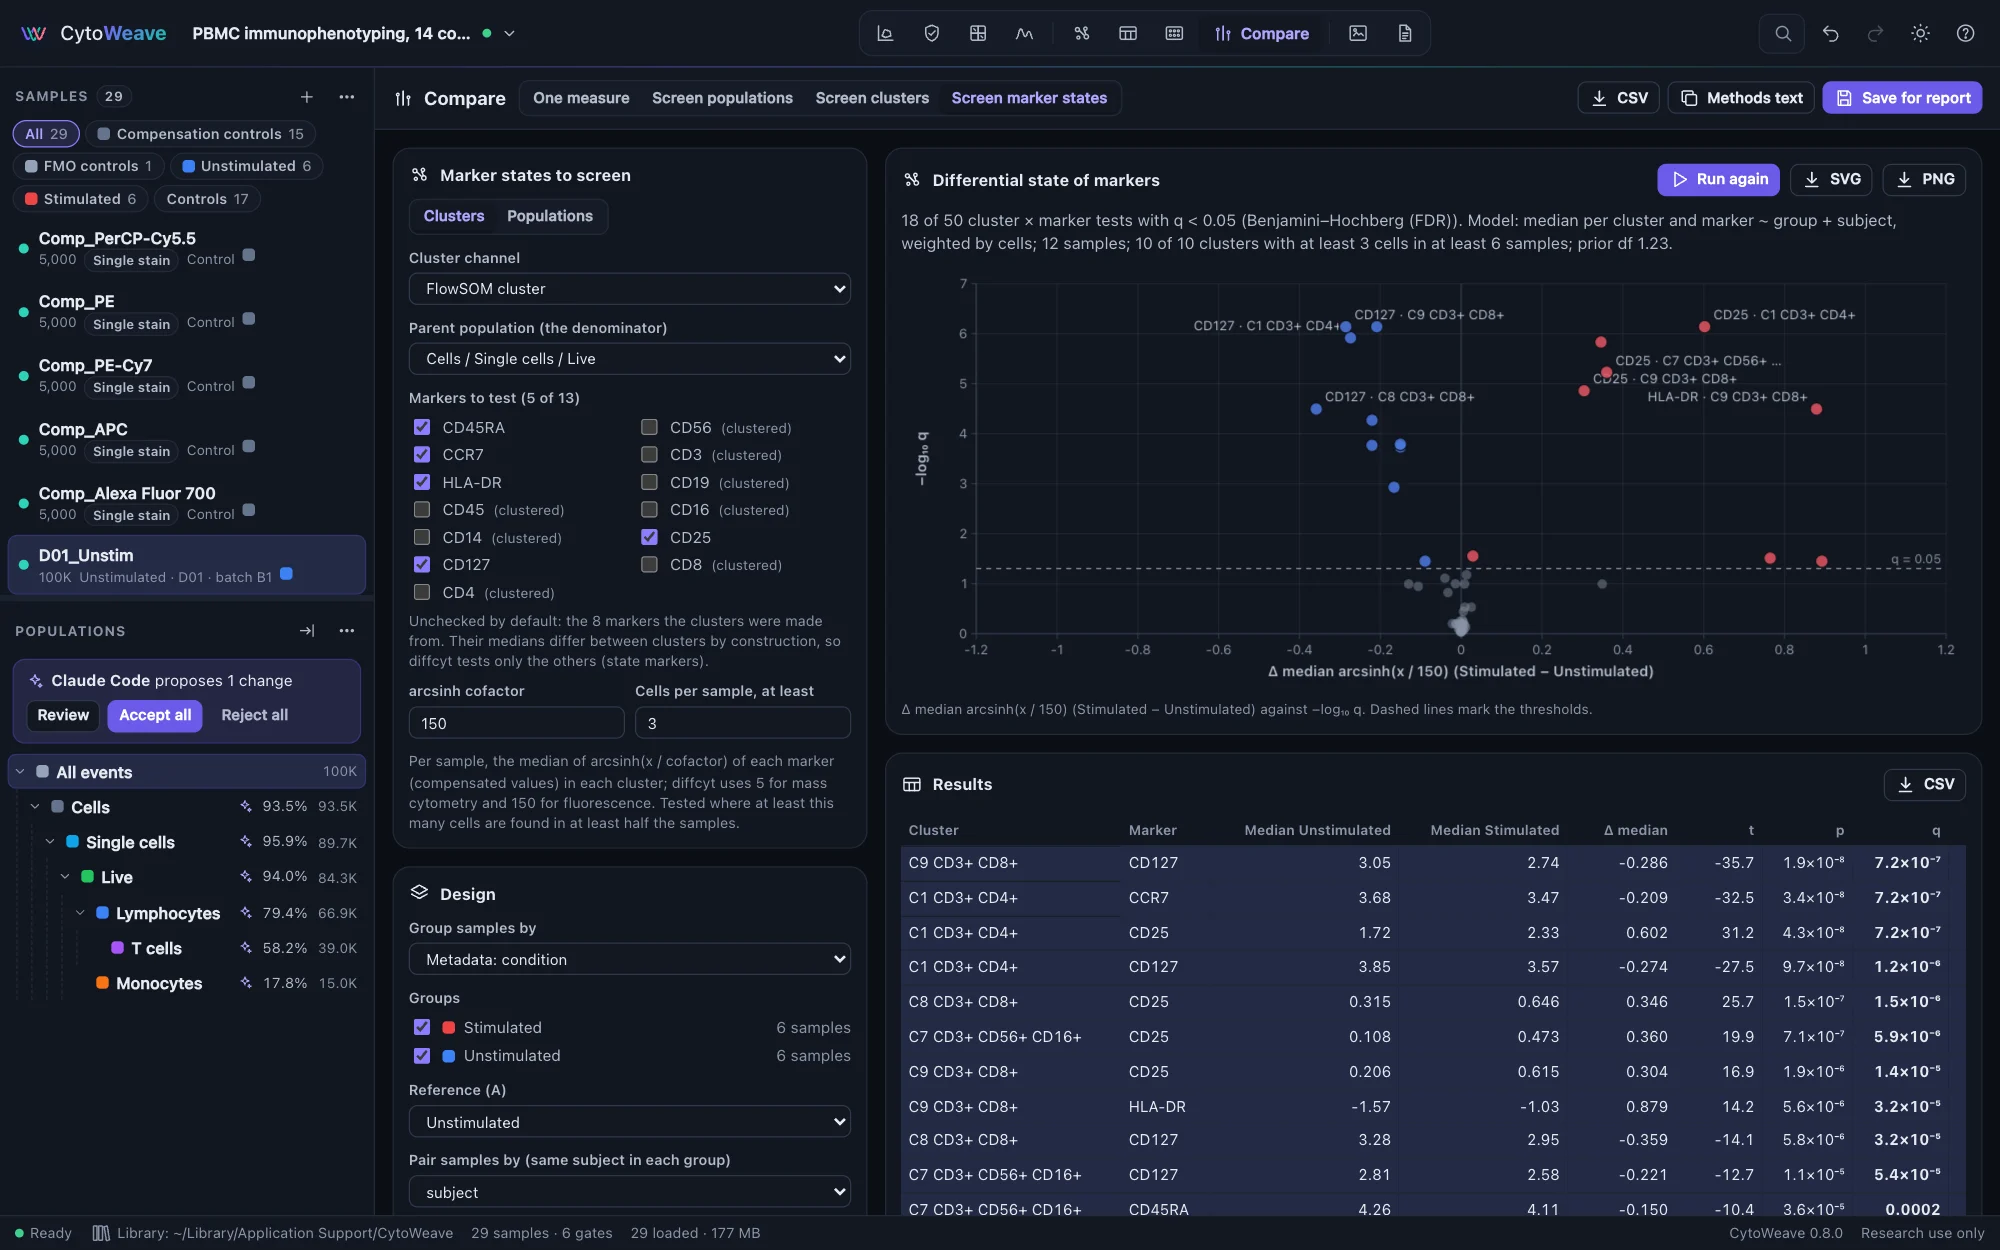The image size is (2000, 1250).
Task: Click the red Stimulated 6 filter swatch
Action: point(31,199)
